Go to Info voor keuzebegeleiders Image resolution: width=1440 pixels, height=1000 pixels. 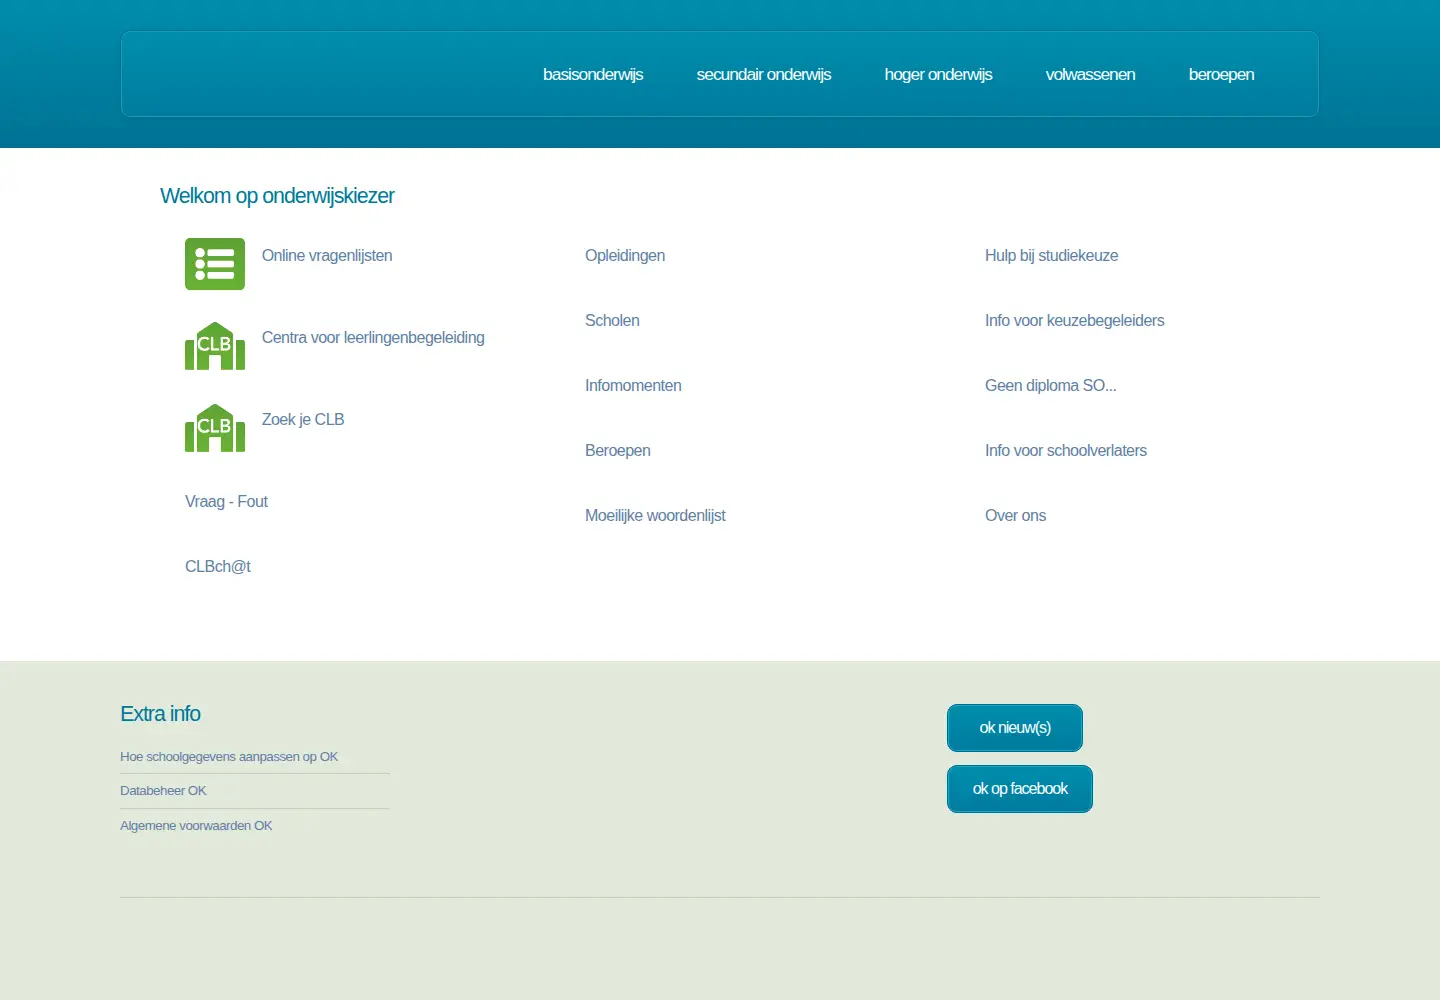(1074, 320)
